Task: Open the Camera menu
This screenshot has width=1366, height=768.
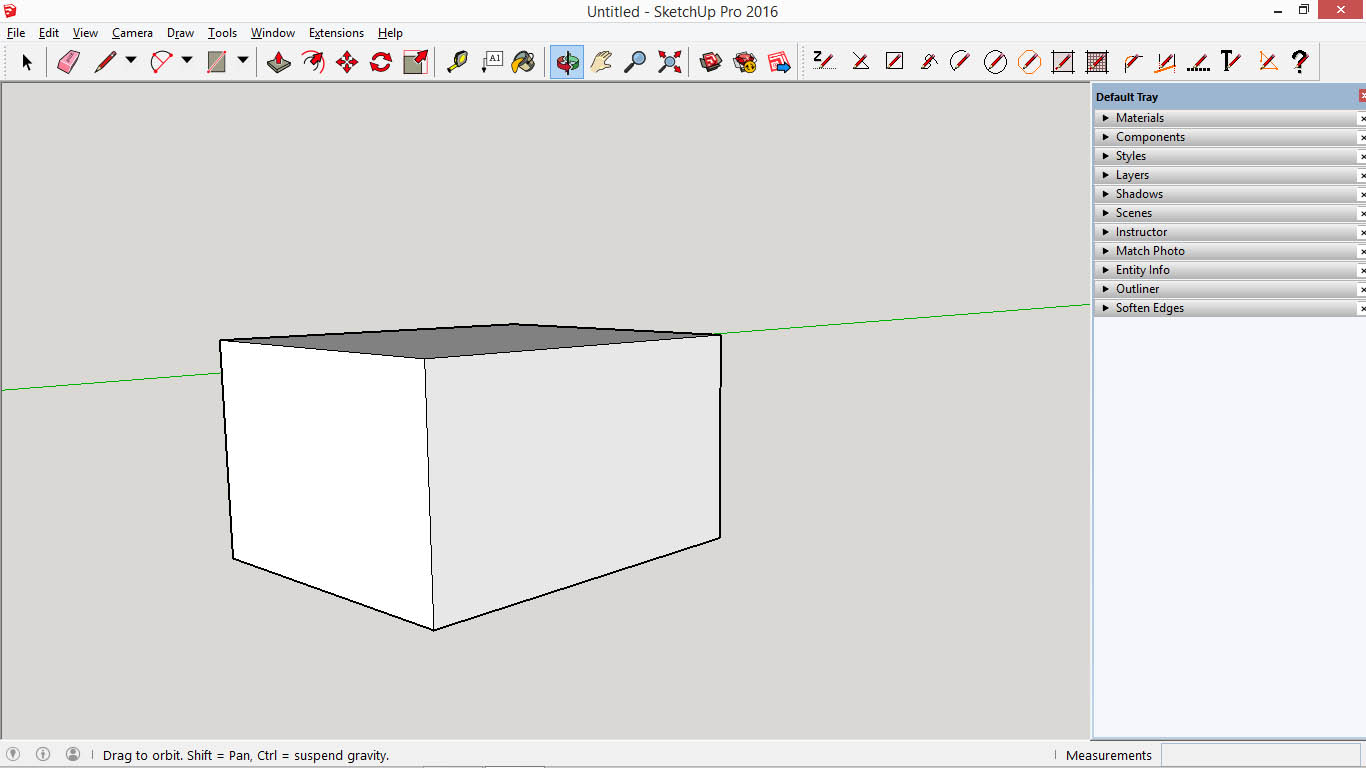Action: coord(132,32)
